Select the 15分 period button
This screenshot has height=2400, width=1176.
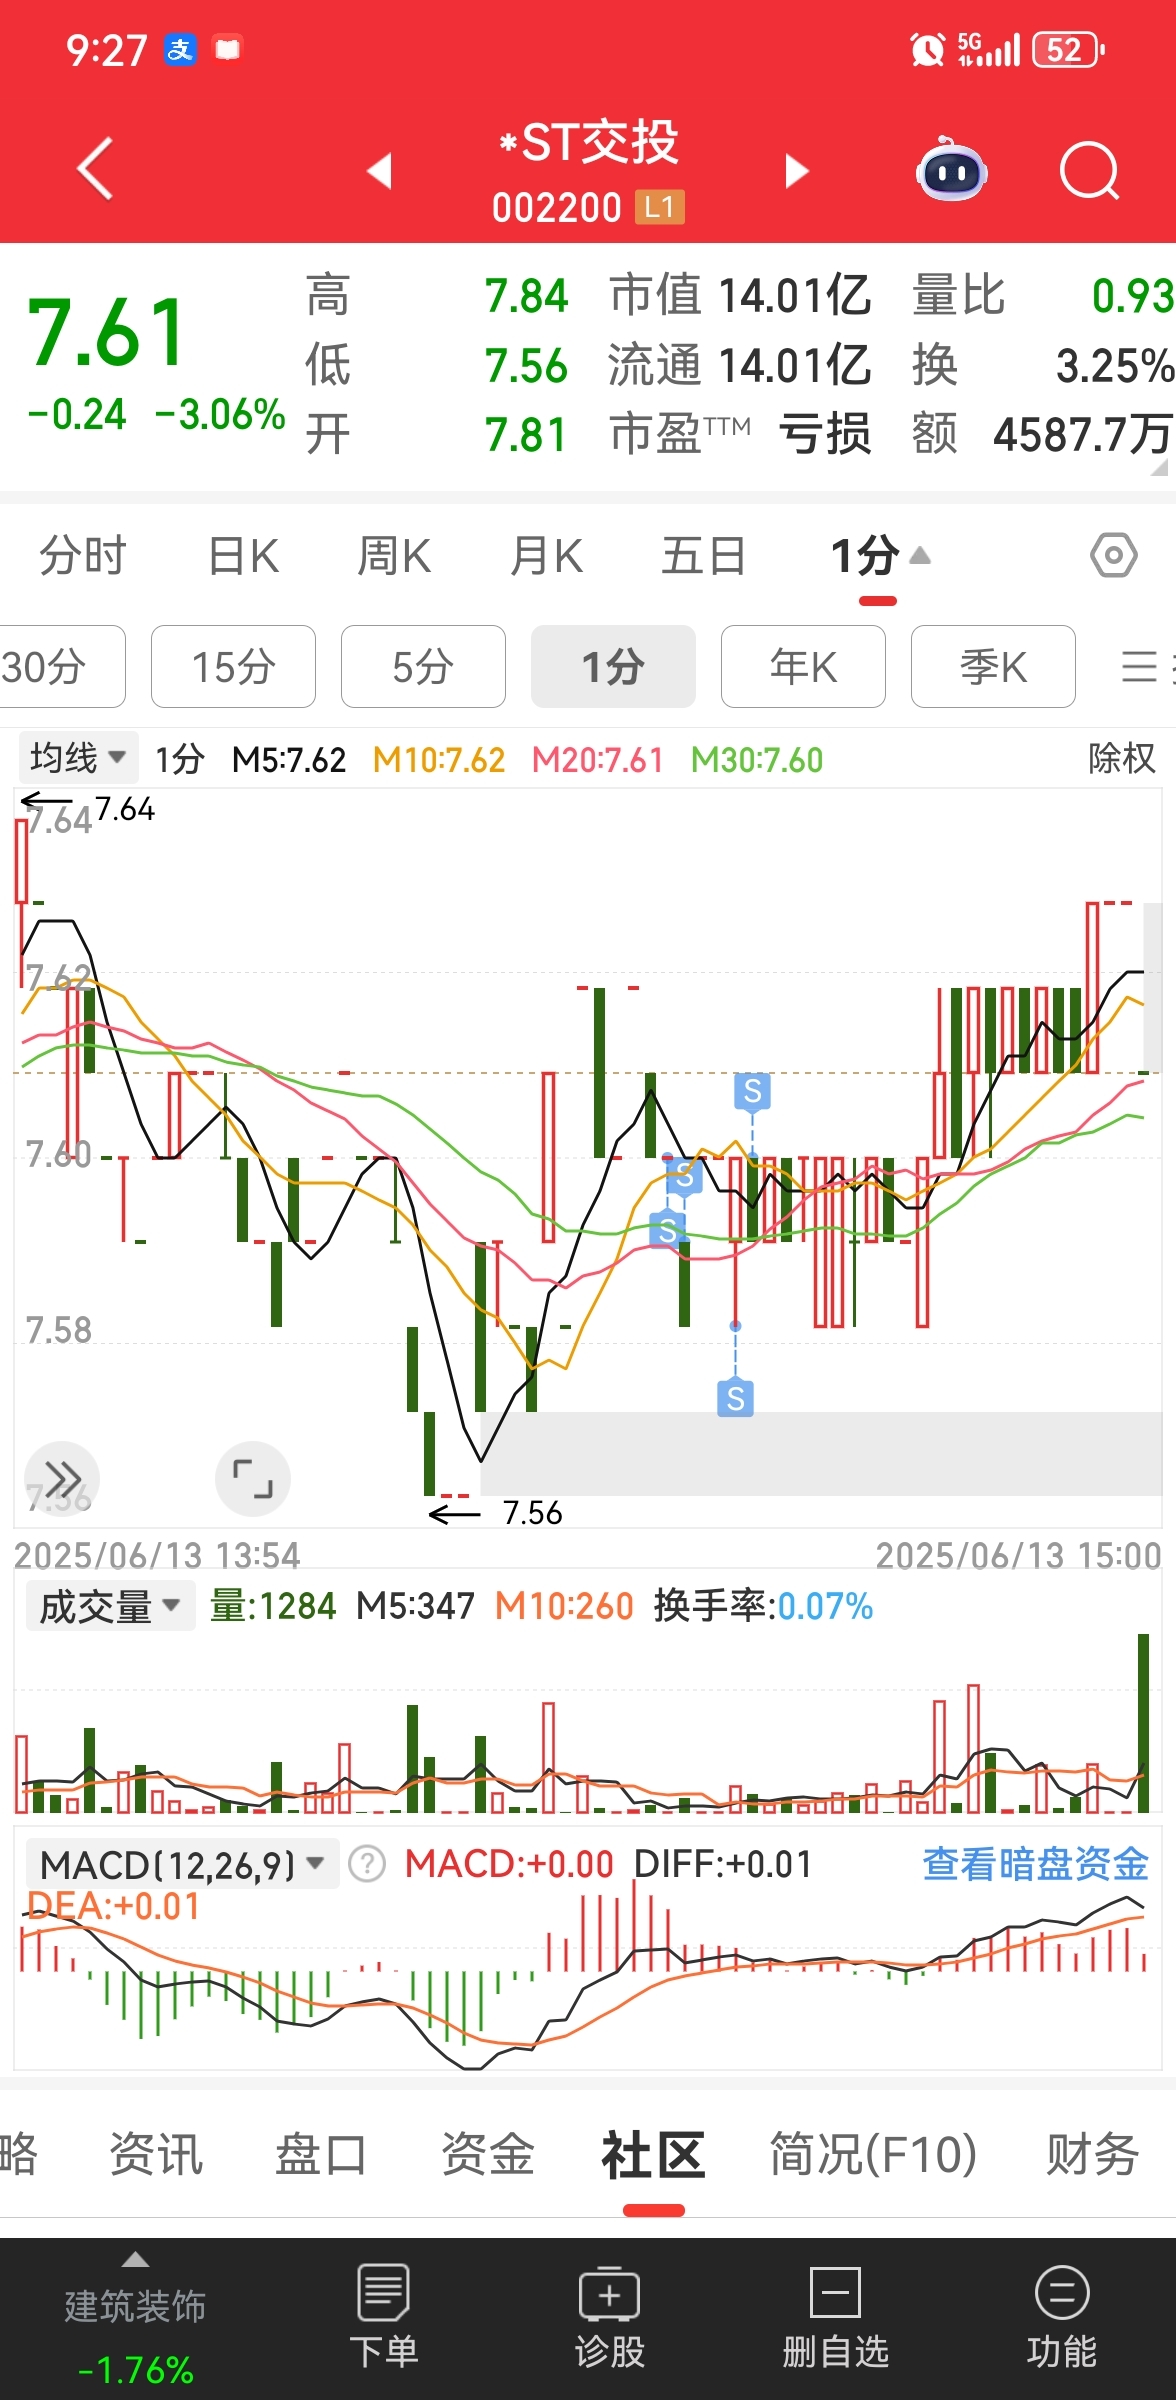(233, 666)
